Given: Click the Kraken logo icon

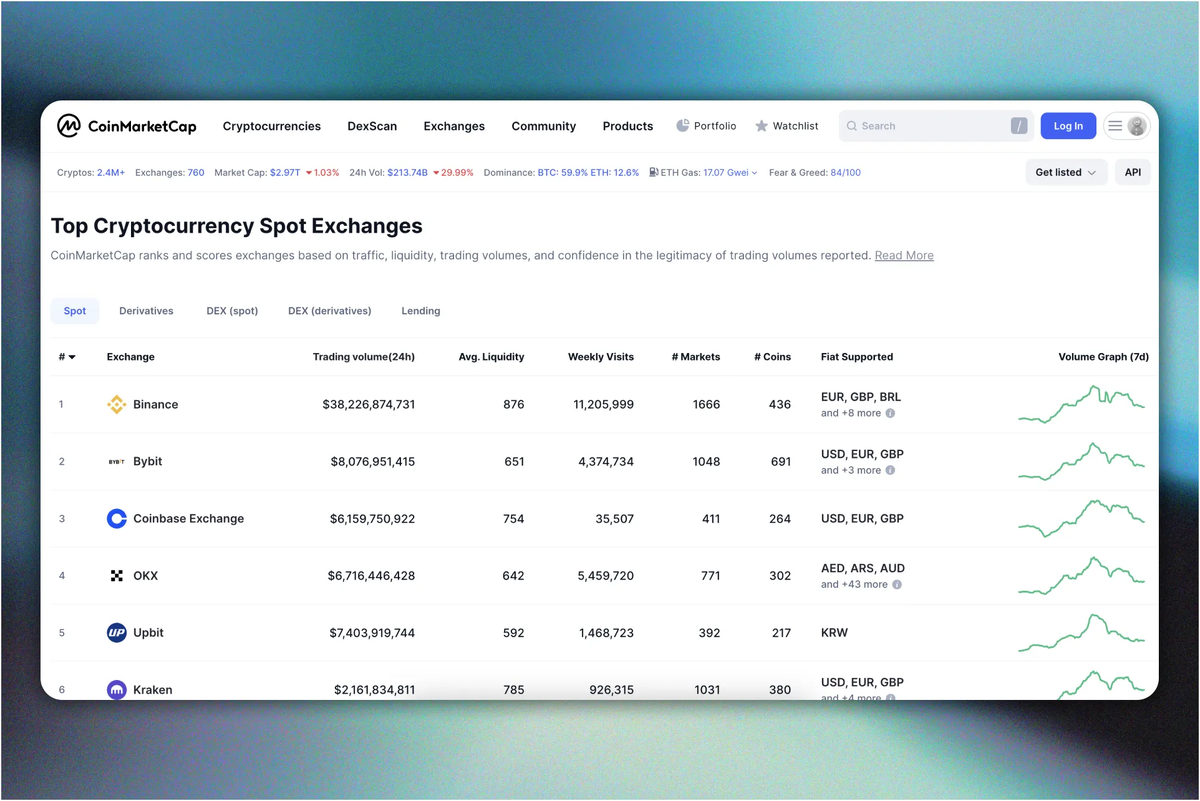Looking at the screenshot, I should [x=116, y=690].
